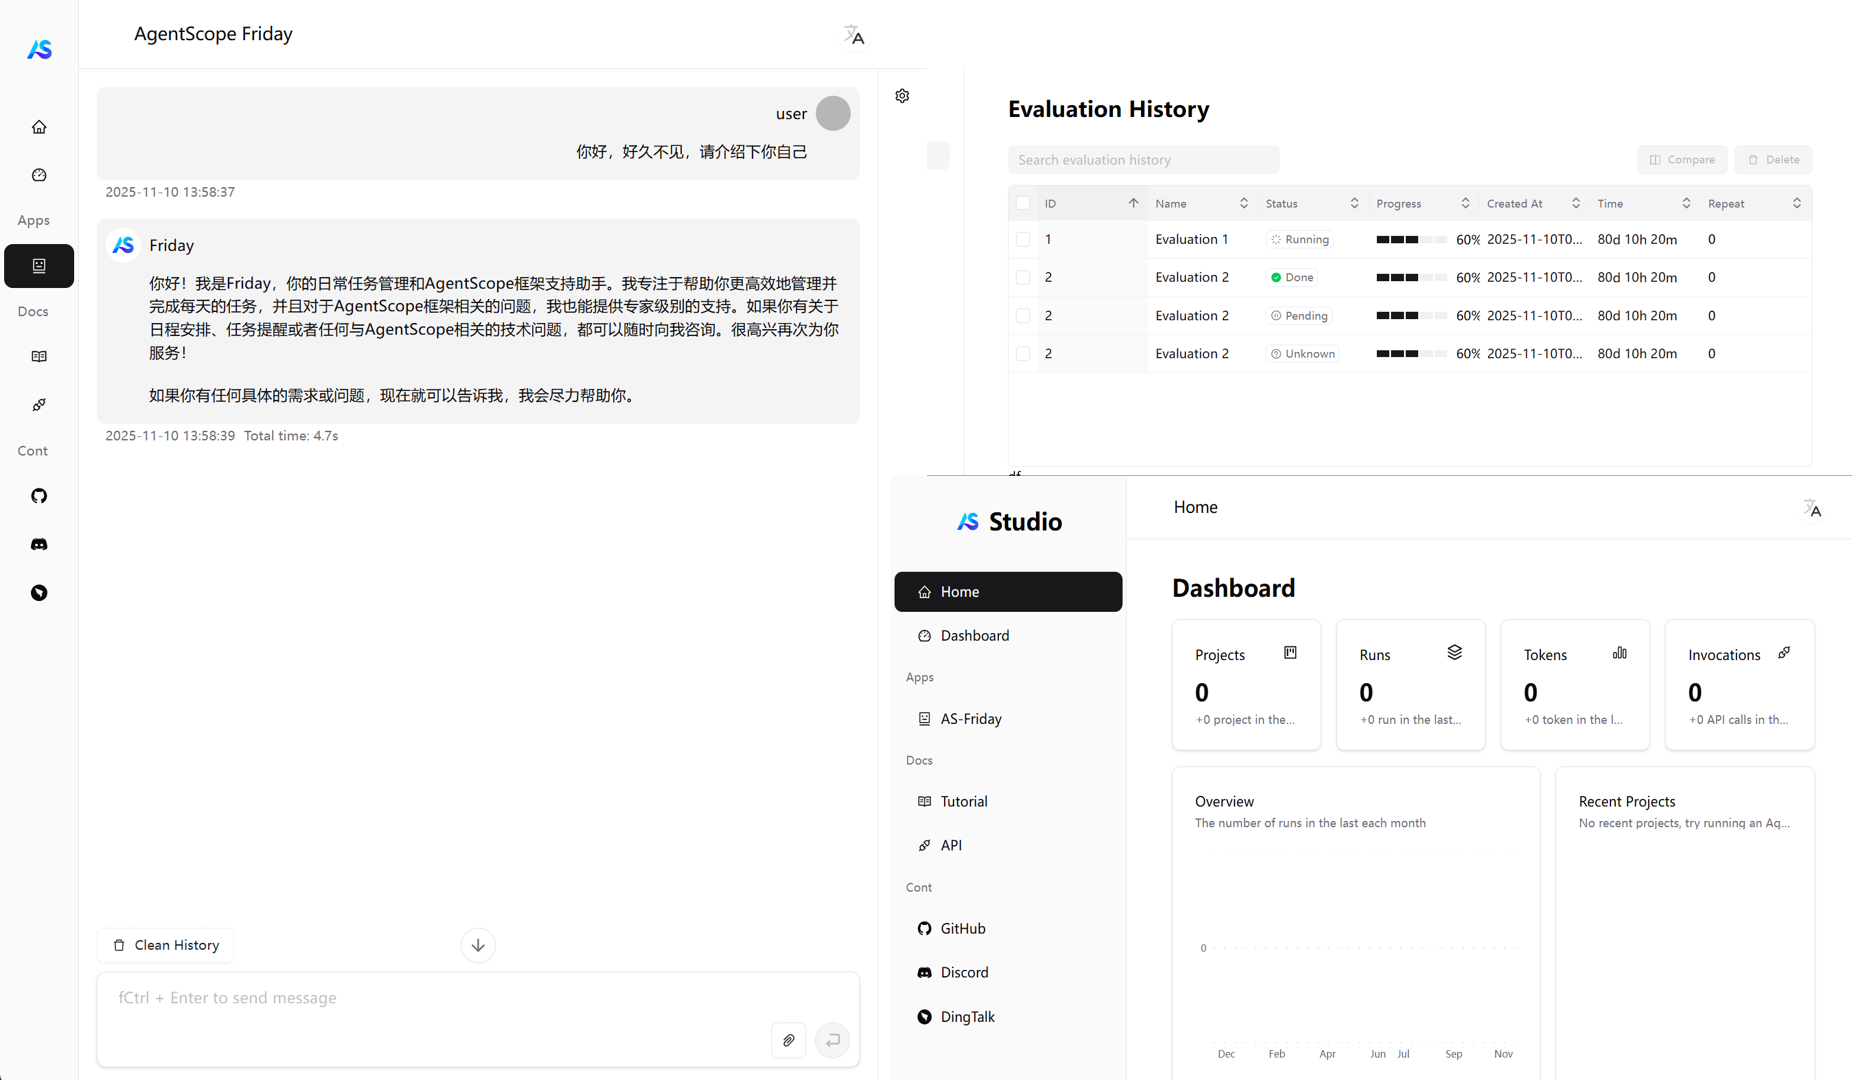
Task: Select Home in the Studio sidebar
Action: pos(1008,592)
